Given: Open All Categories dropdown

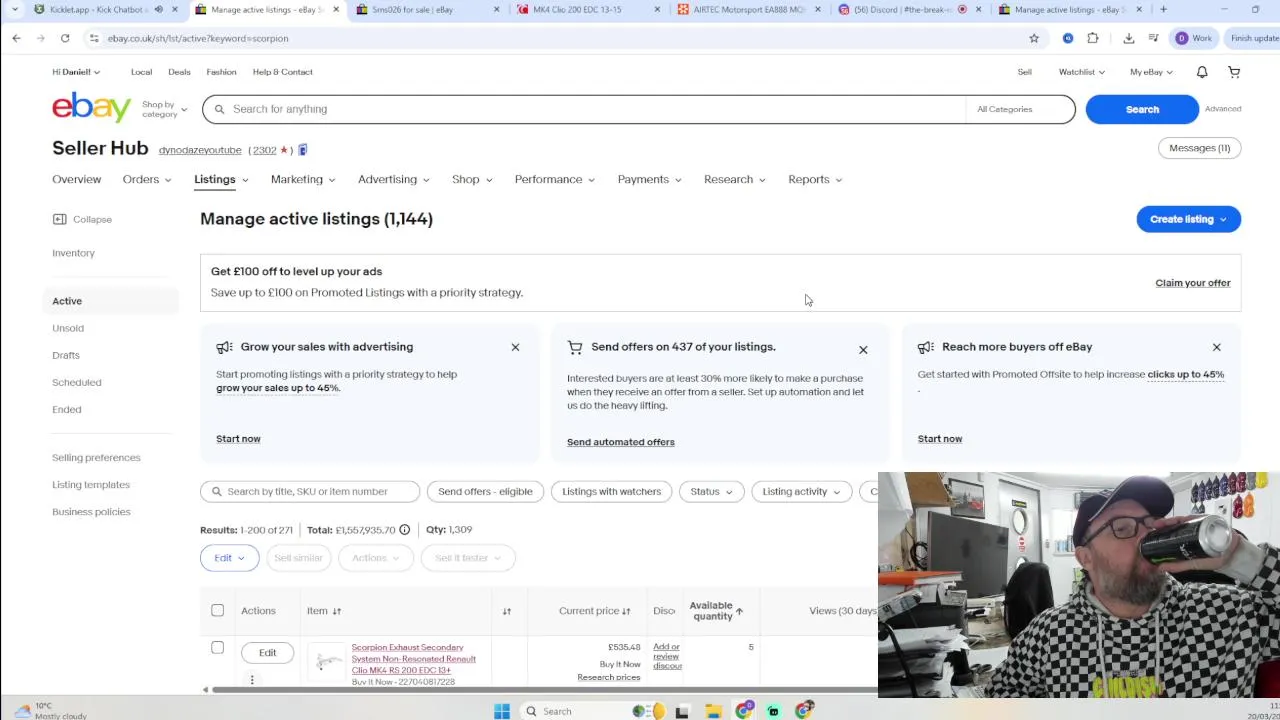Looking at the screenshot, I should tap(1020, 109).
